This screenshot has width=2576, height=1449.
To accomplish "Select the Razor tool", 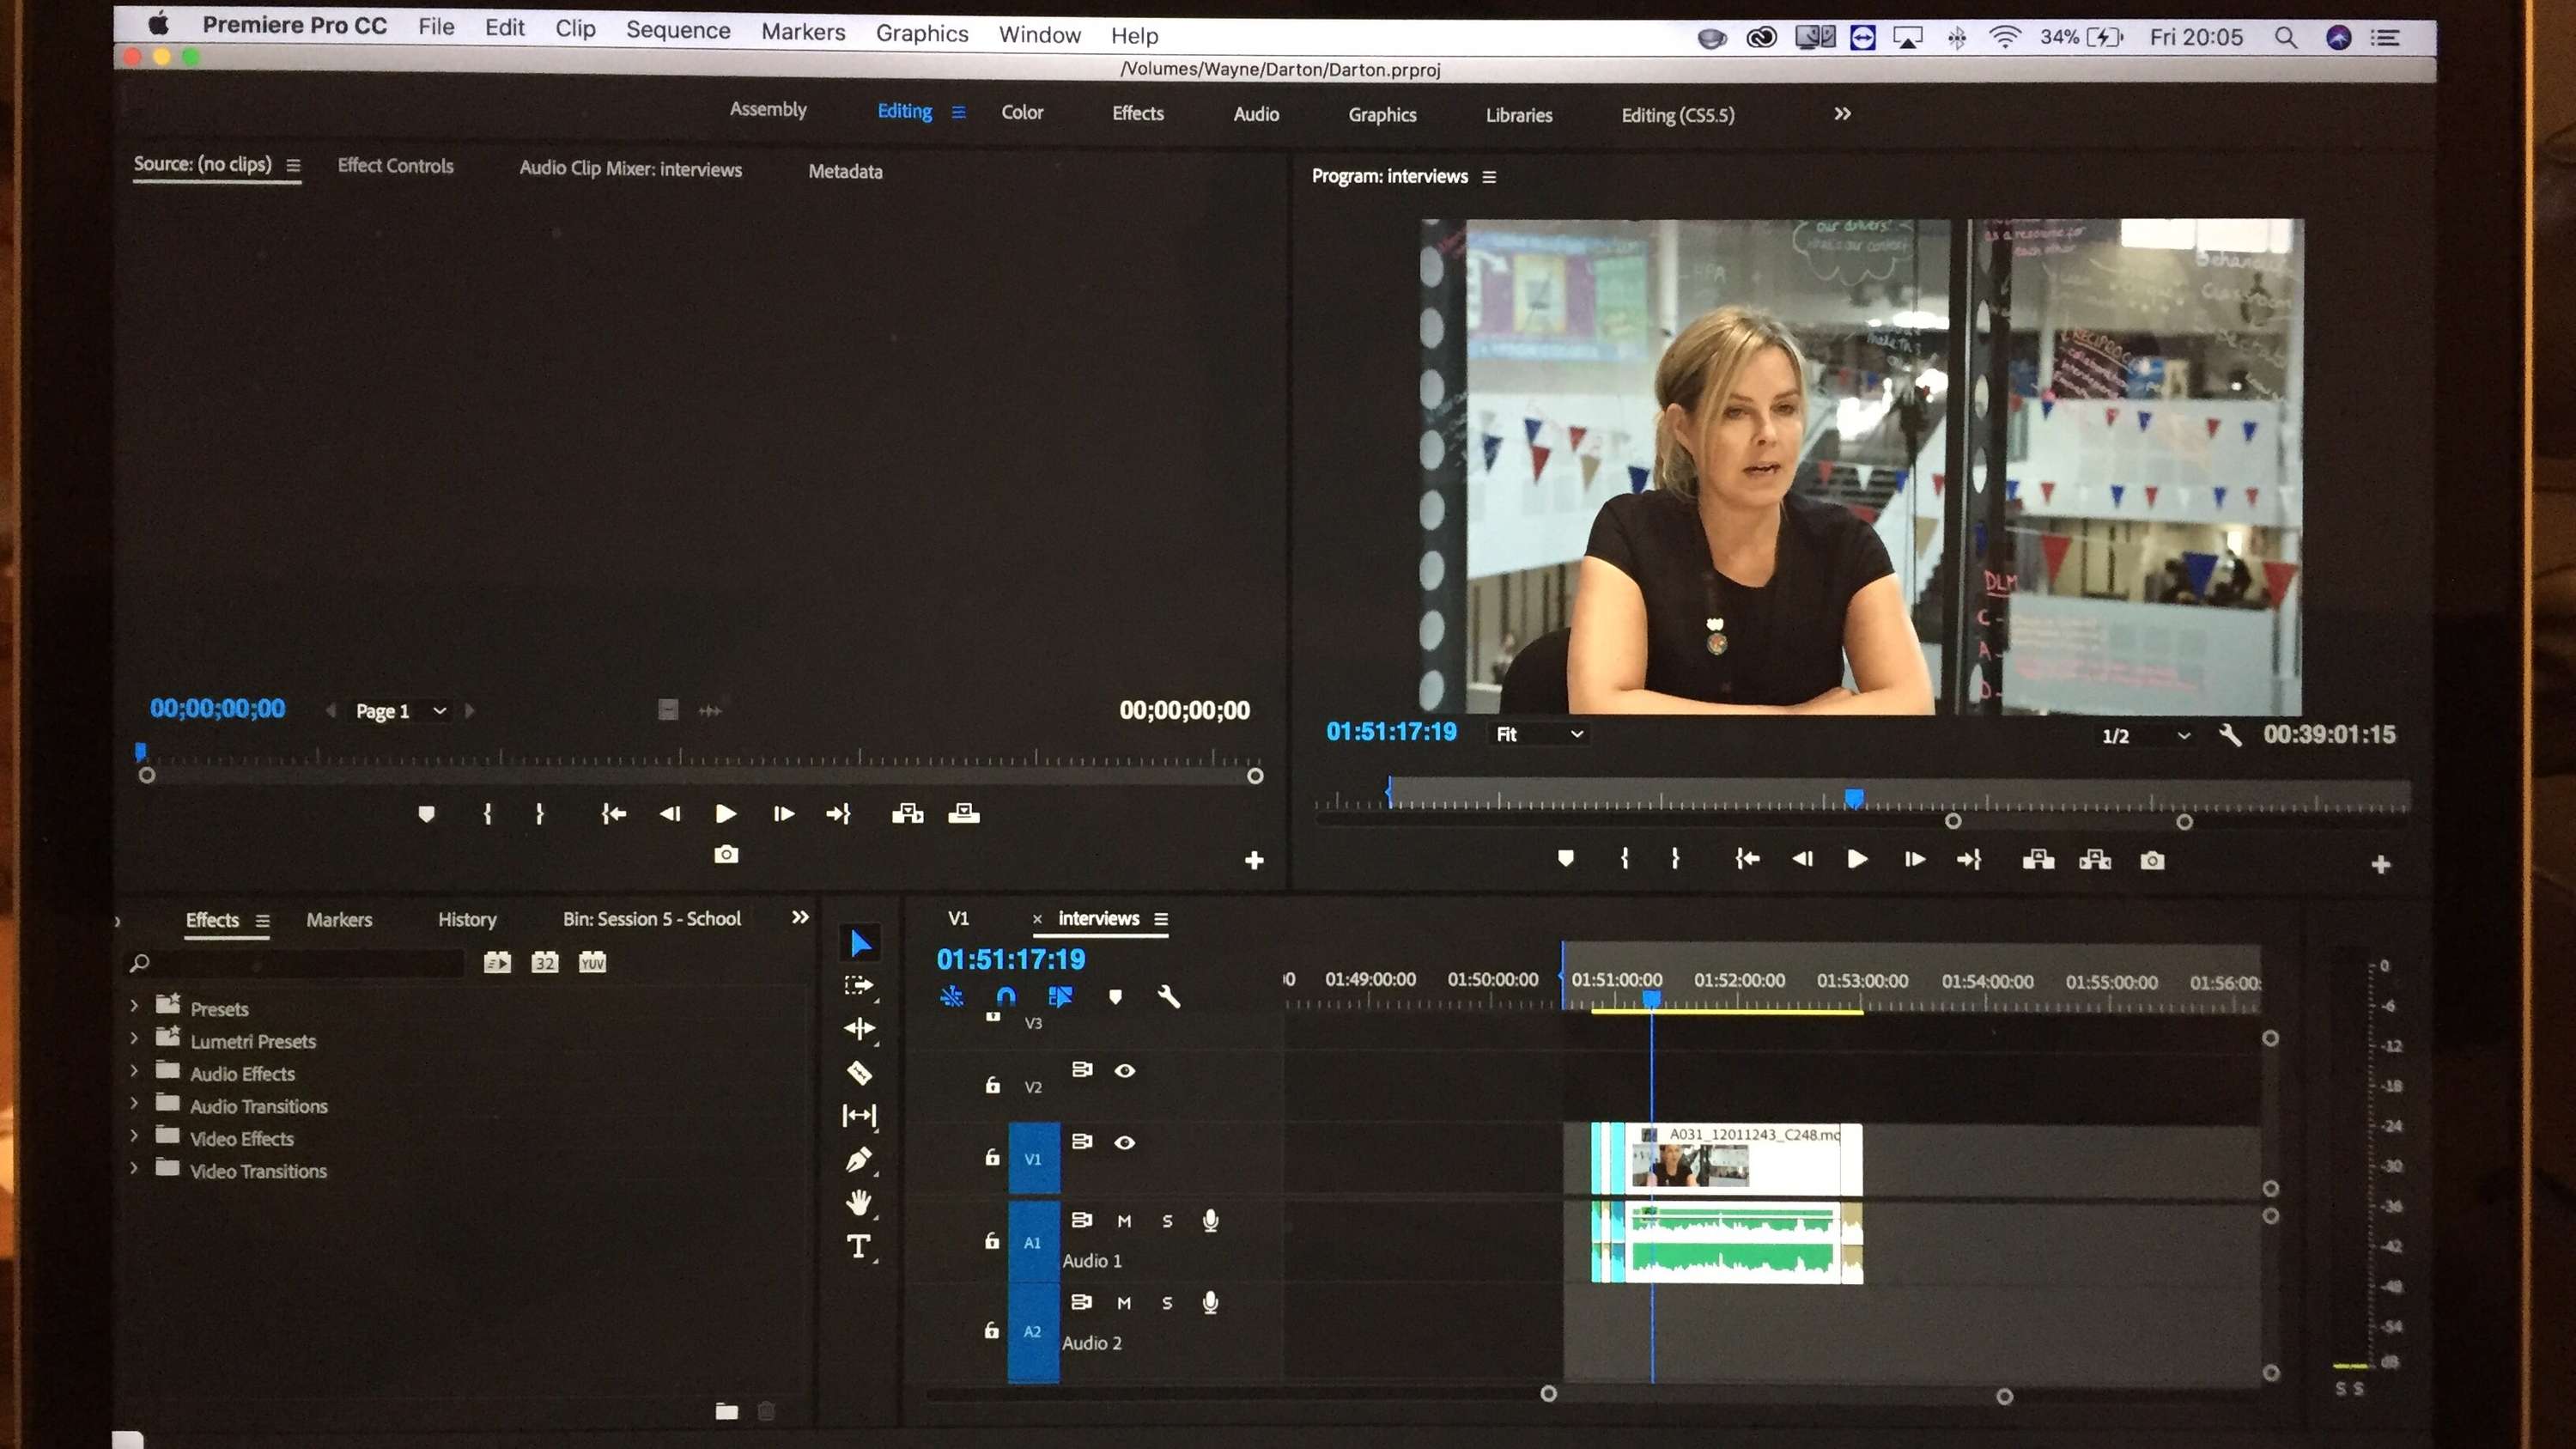I will pos(859,1073).
